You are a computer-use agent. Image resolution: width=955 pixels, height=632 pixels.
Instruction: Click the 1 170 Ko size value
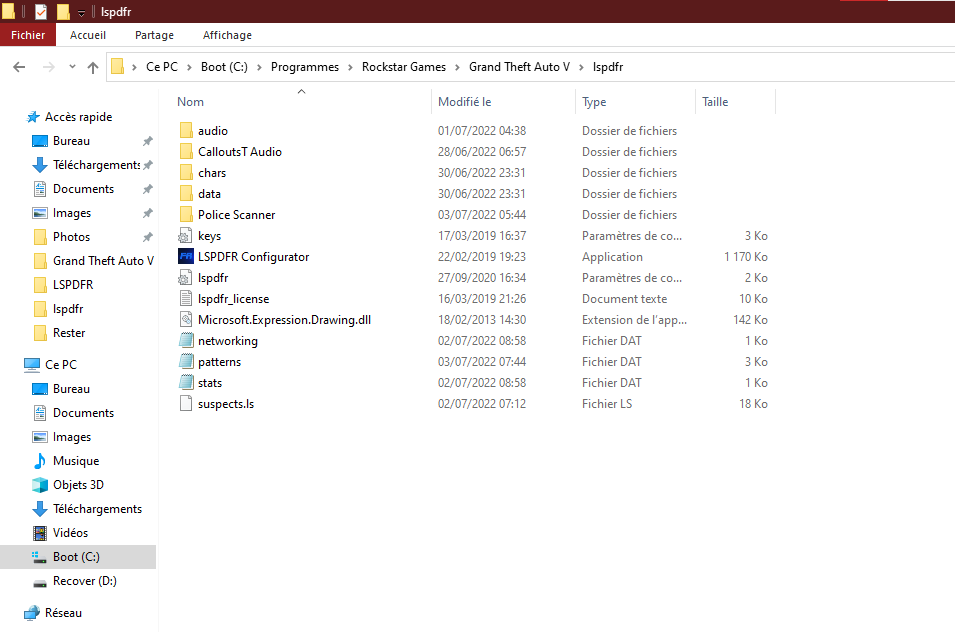(745, 257)
